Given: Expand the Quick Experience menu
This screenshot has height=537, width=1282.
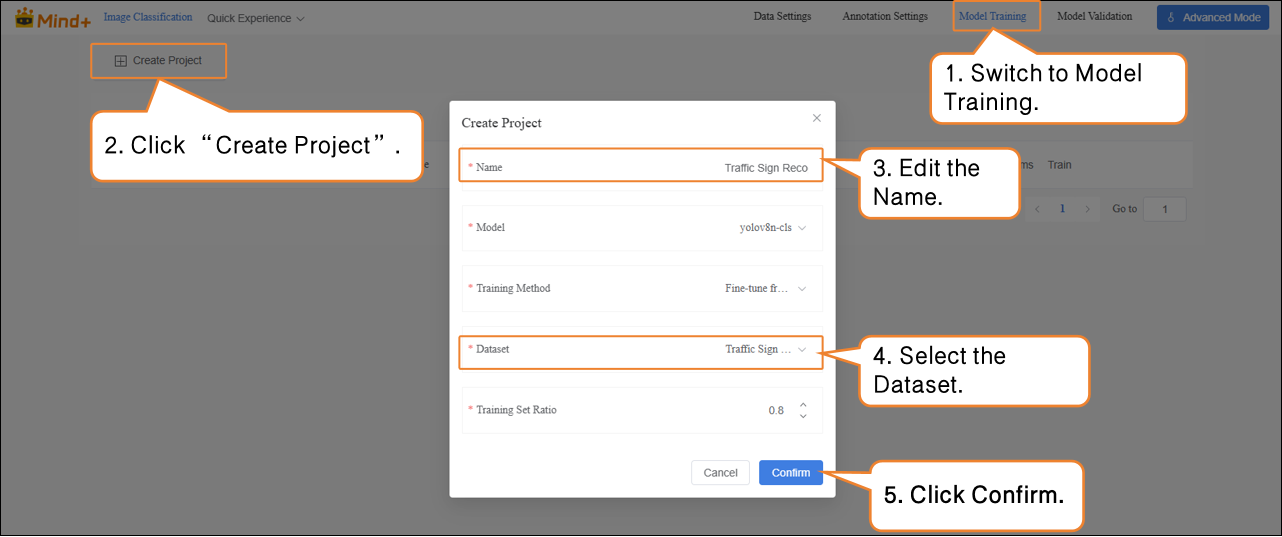Looking at the screenshot, I should 255,18.
